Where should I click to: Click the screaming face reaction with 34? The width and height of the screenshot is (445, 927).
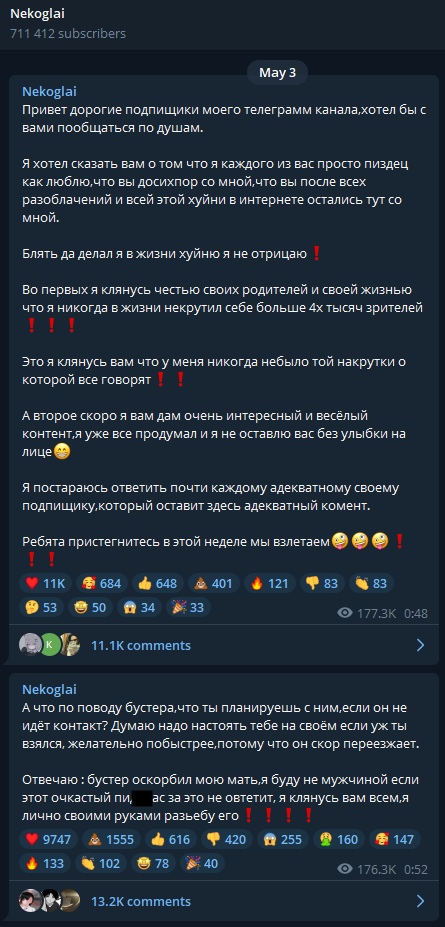(x=139, y=607)
